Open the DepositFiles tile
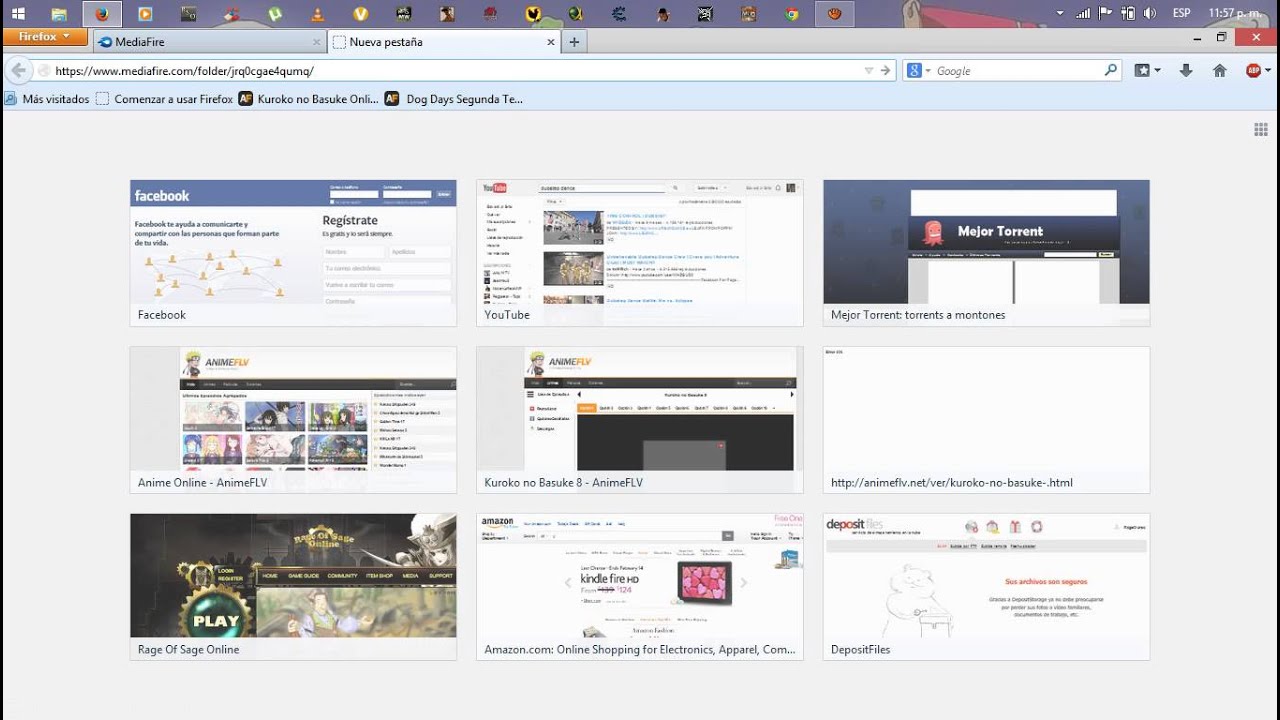This screenshot has width=1280, height=720. coord(986,587)
